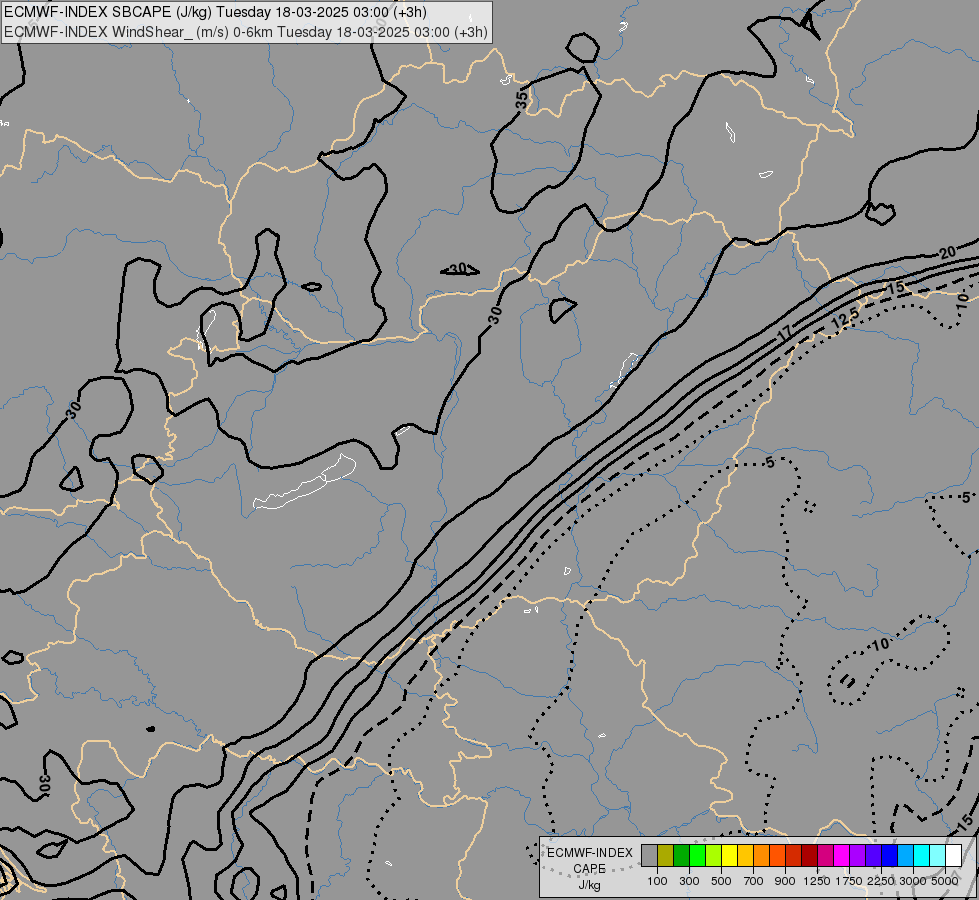Click the J/kg unit label in the legend

(x=589, y=885)
